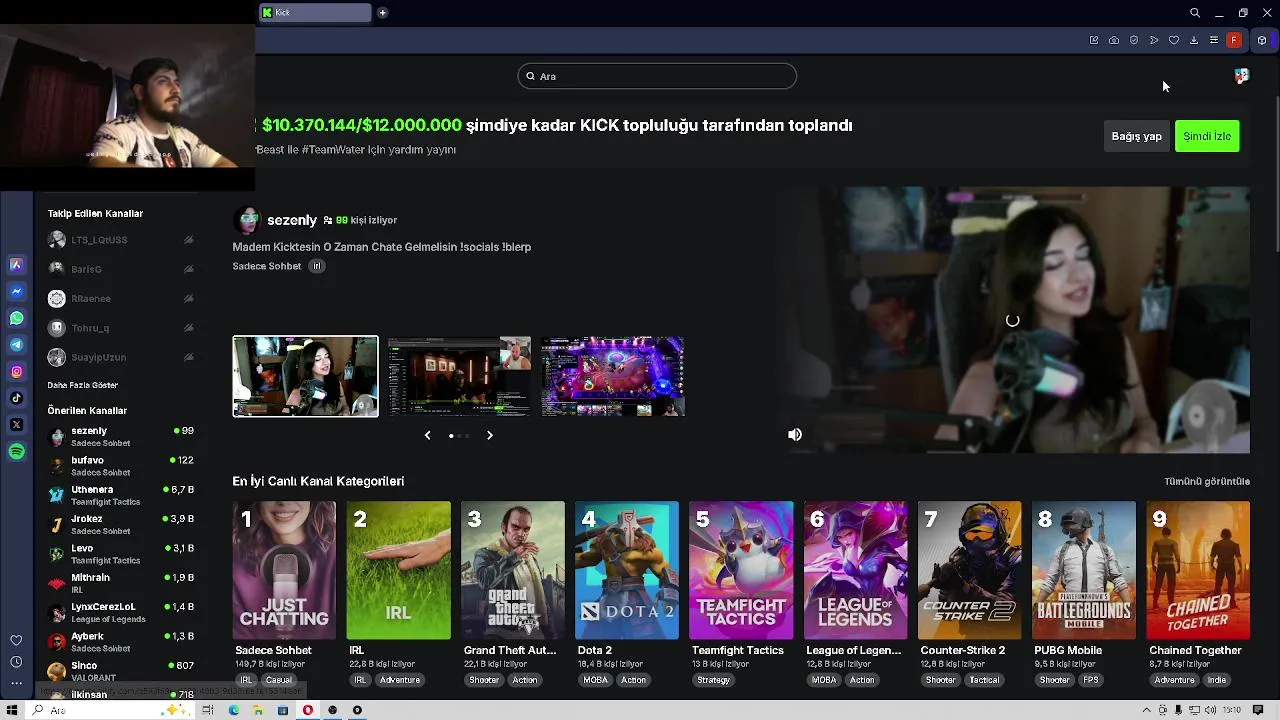The height and width of the screenshot is (720, 1280).
Task: Open Aria AI icon in sidebar
Action: 16,264
